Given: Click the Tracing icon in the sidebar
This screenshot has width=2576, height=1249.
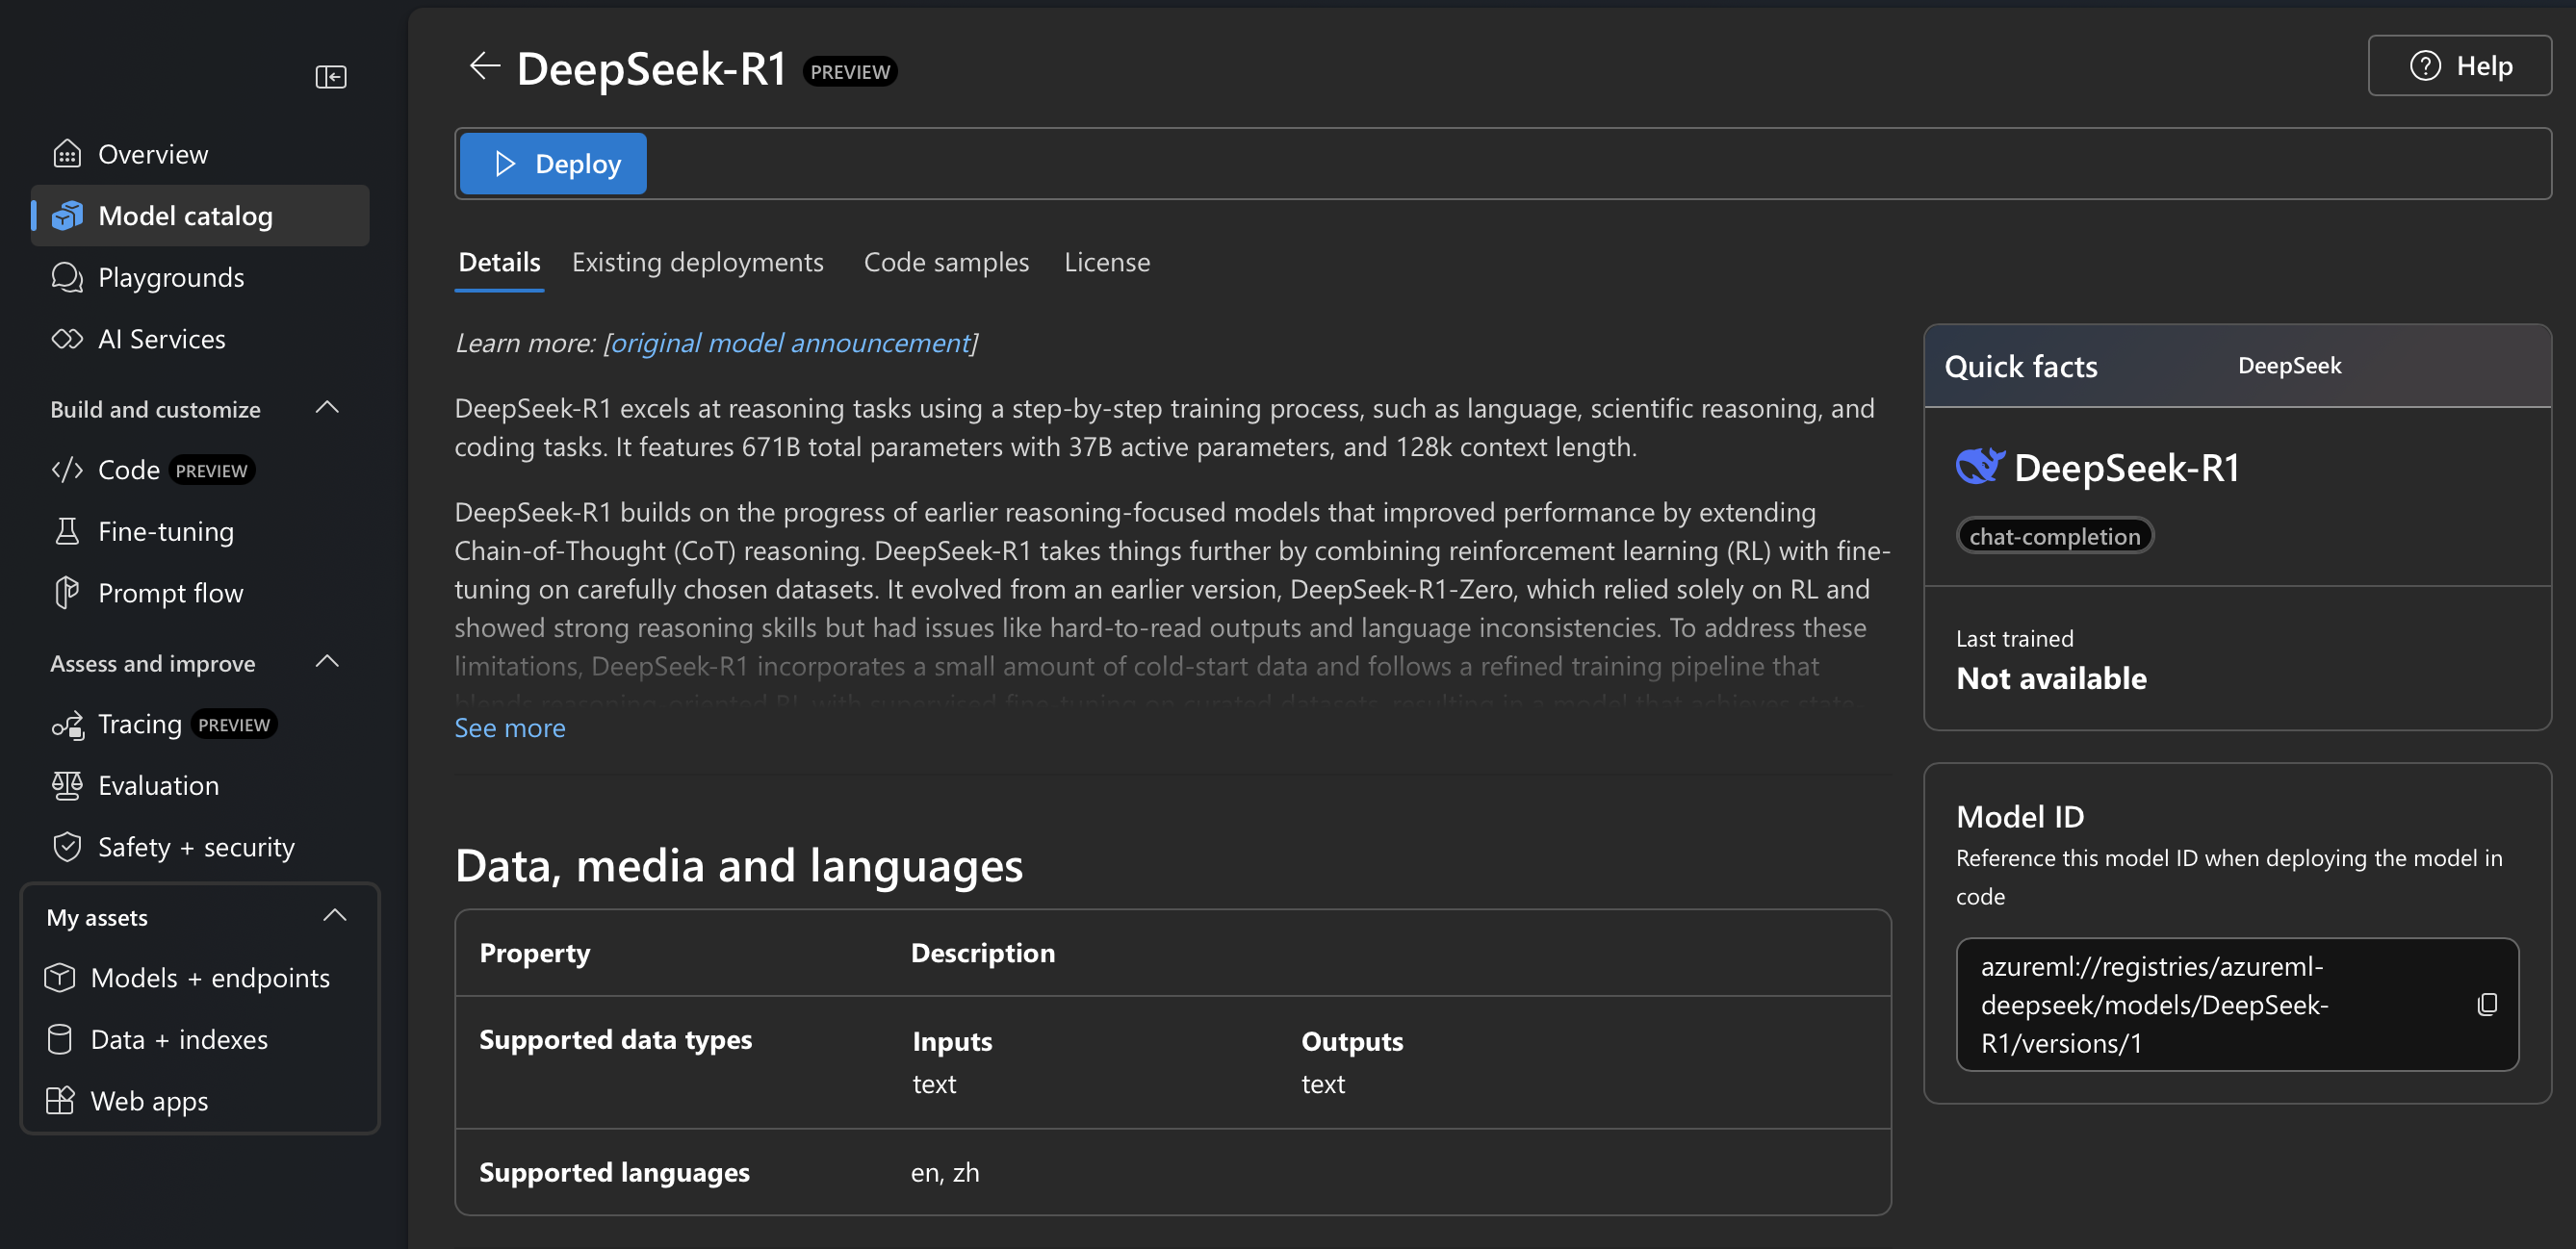Looking at the screenshot, I should (x=67, y=724).
